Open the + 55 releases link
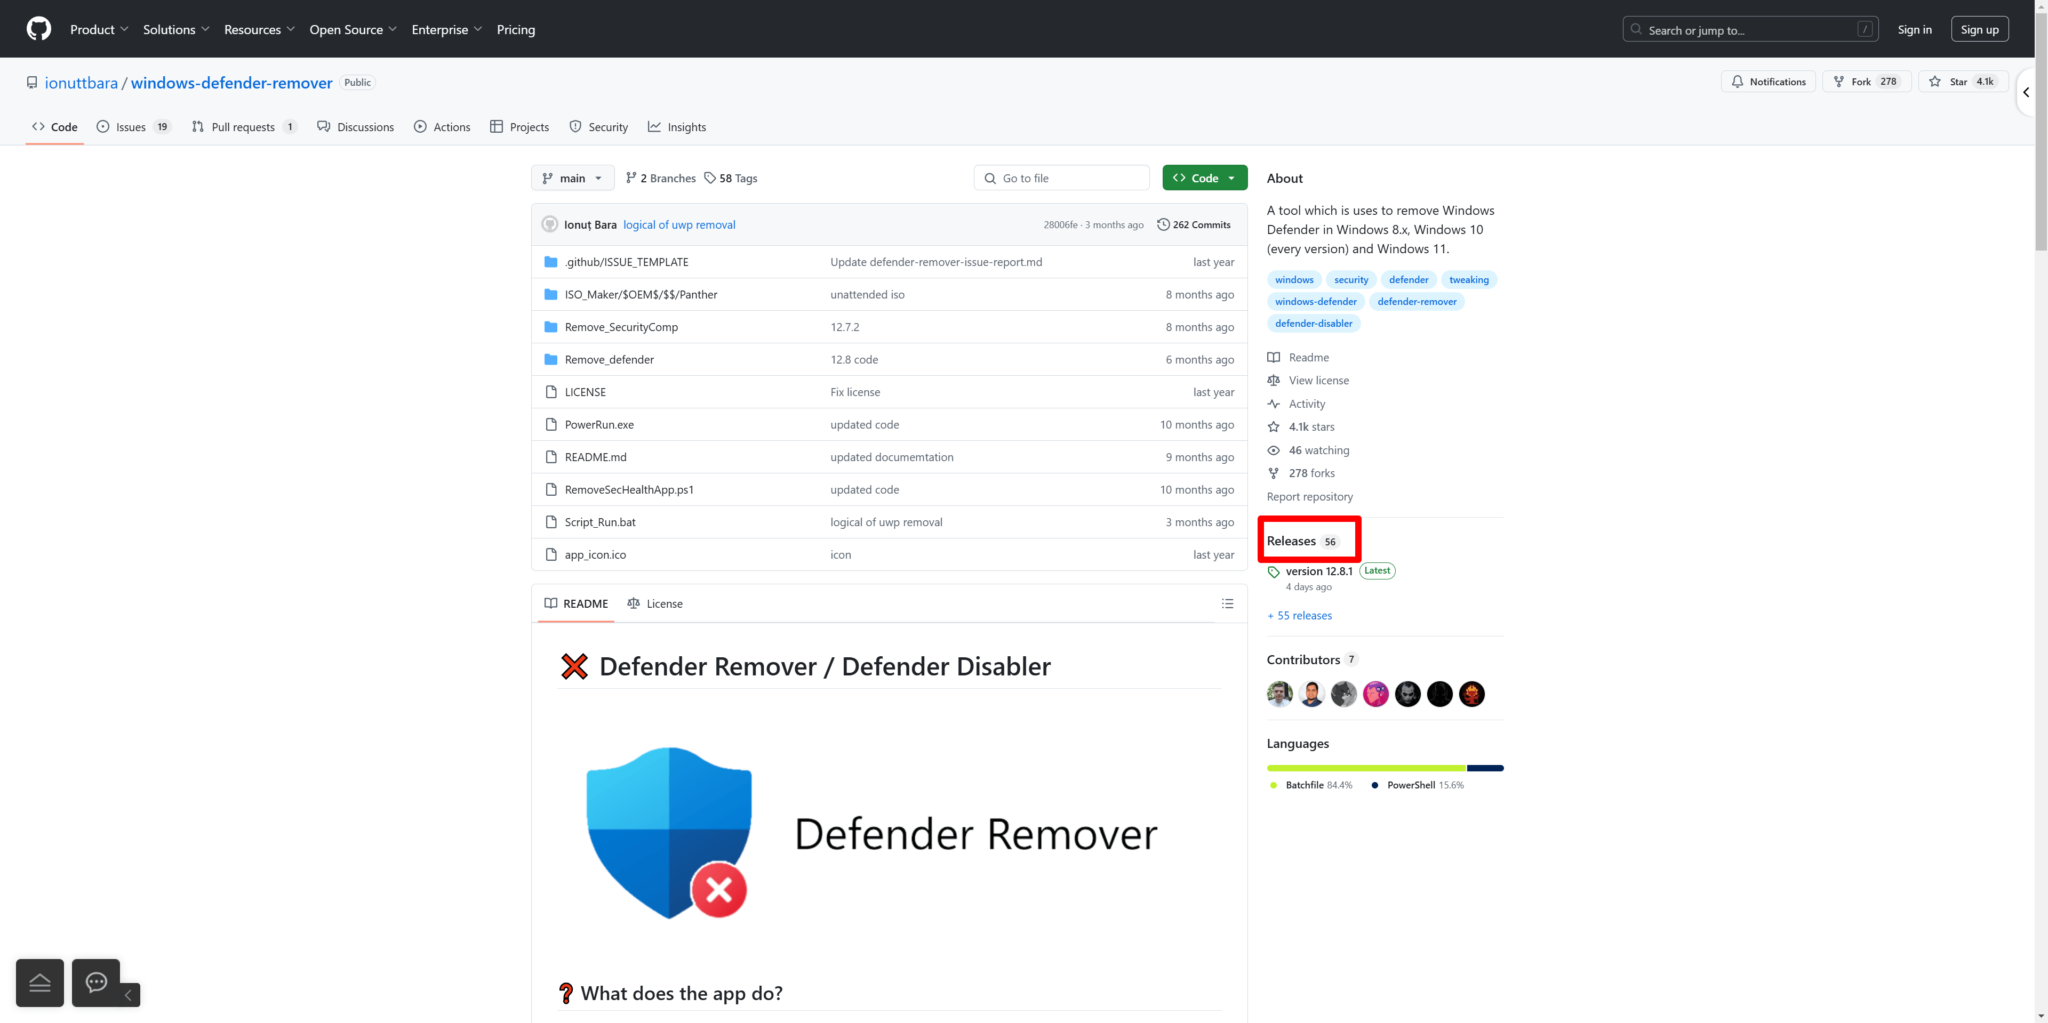This screenshot has width=2048, height=1023. pyautogui.click(x=1299, y=615)
